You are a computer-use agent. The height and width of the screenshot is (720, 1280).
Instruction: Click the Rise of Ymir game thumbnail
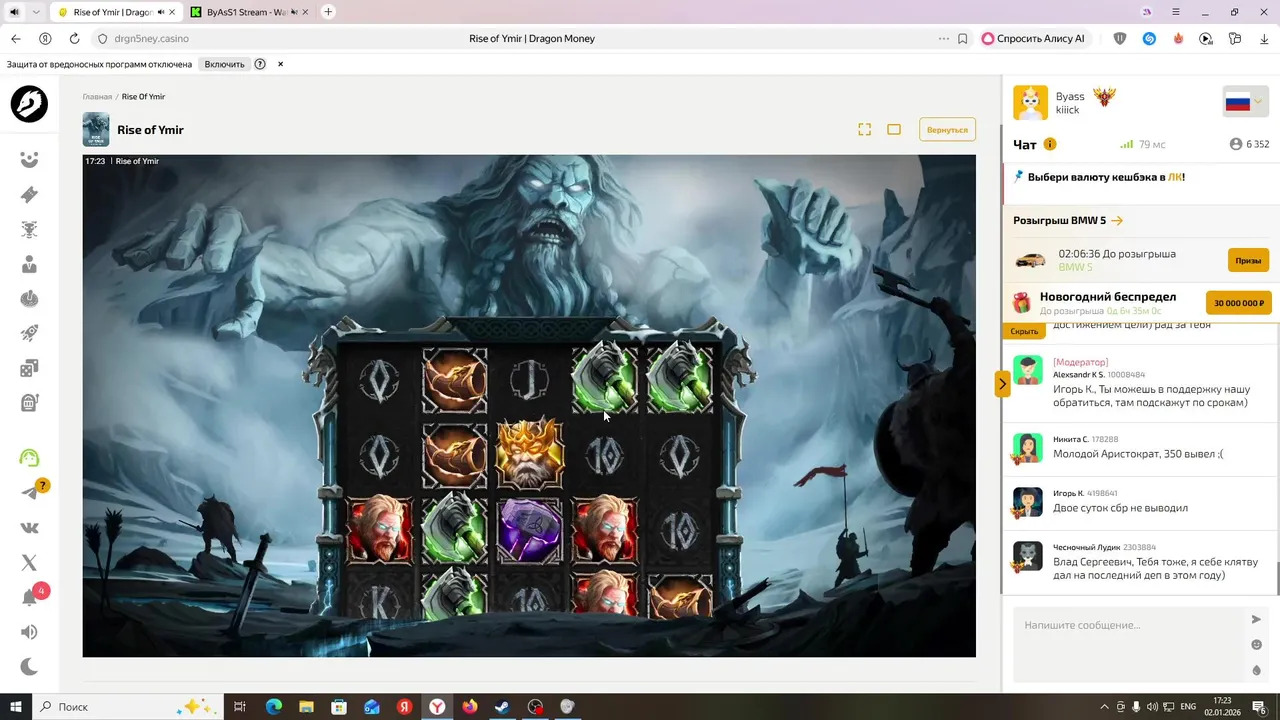[96, 130]
